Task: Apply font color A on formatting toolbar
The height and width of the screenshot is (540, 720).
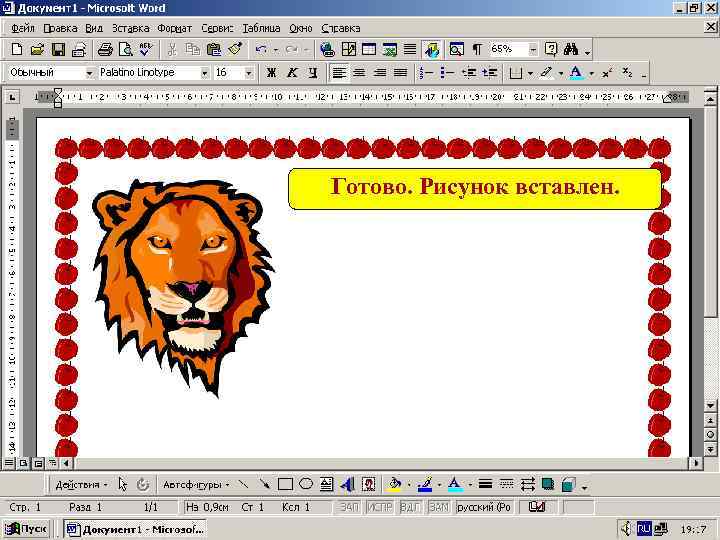Action: pyautogui.click(x=576, y=73)
